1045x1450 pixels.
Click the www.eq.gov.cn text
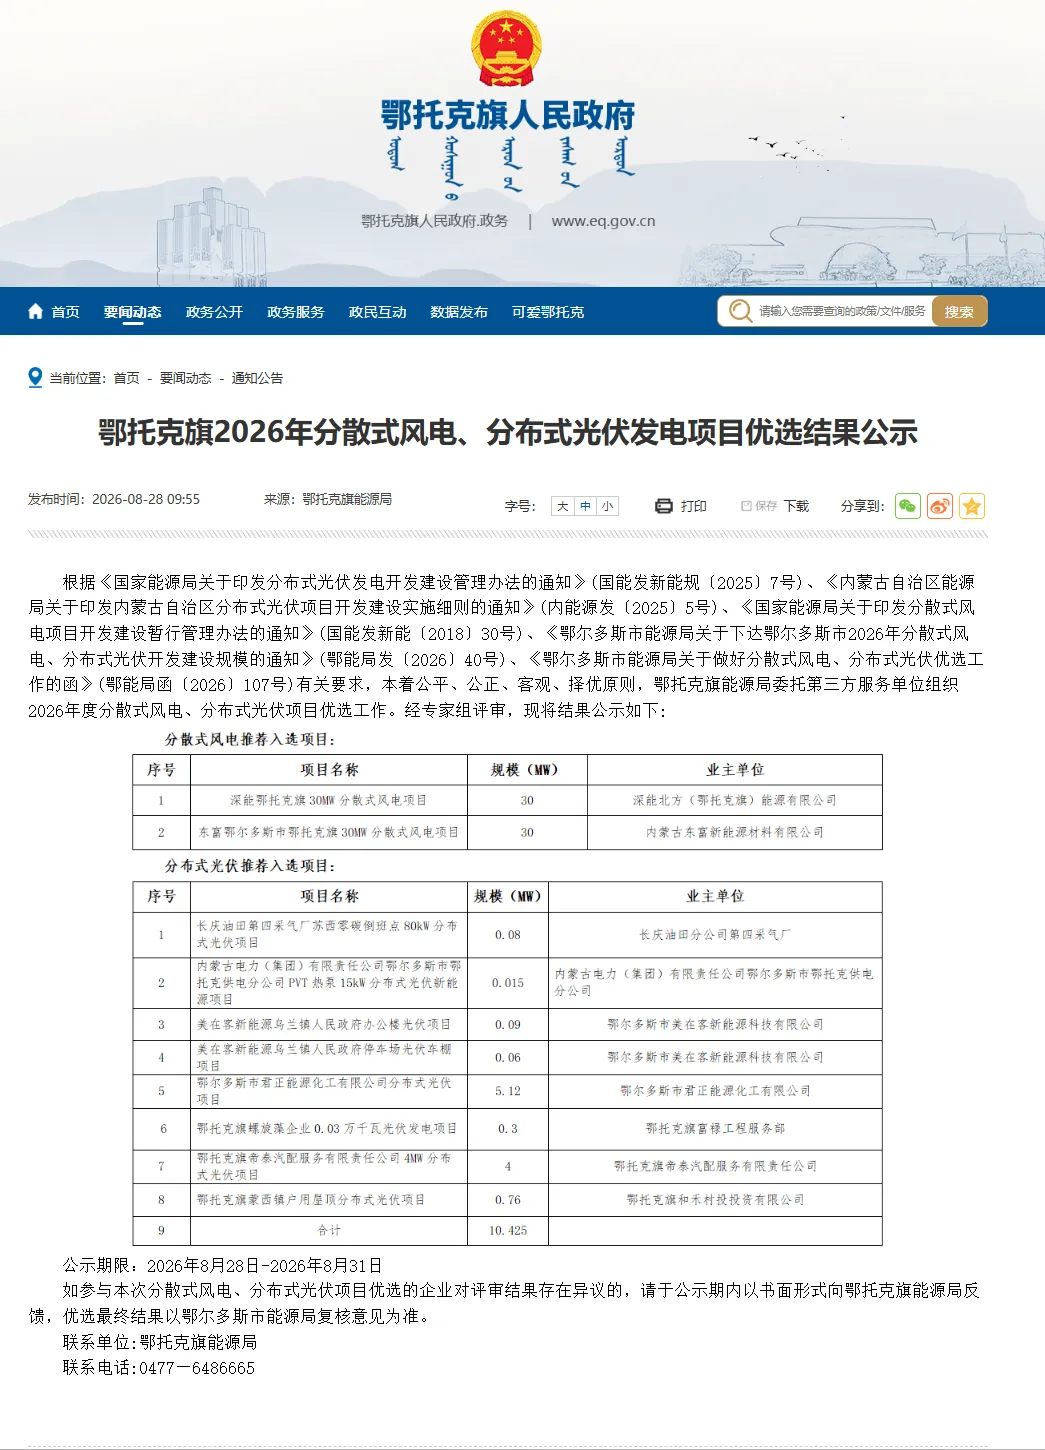click(603, 221)
